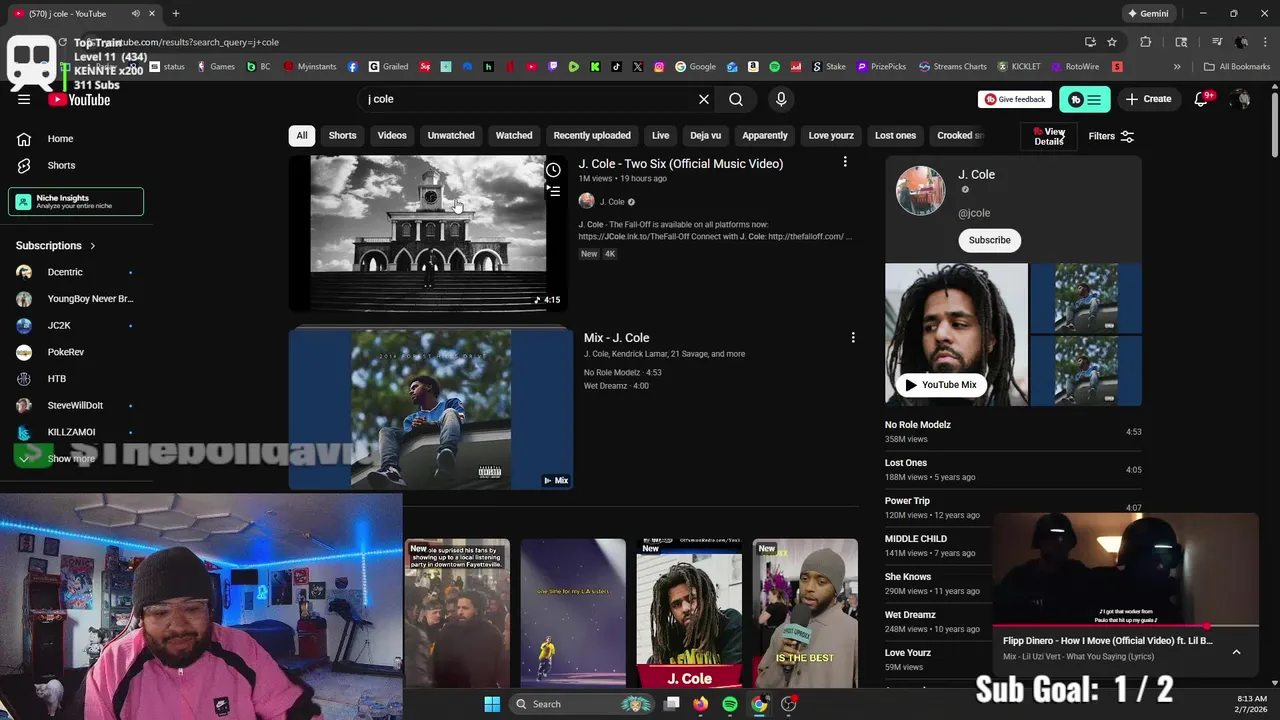Select the Unwatched filter chip
The image size is (1280, 720).
pyautogui.click(x=451, y=135)
